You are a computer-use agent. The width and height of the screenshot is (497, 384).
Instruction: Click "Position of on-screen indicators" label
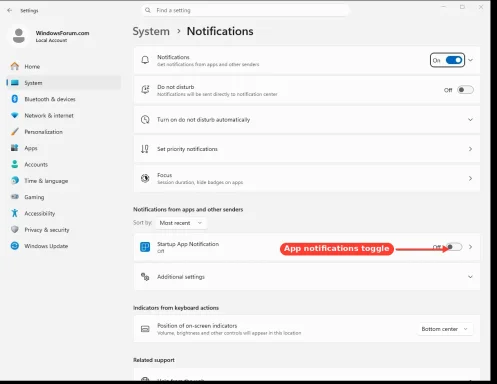pos(197,326)
